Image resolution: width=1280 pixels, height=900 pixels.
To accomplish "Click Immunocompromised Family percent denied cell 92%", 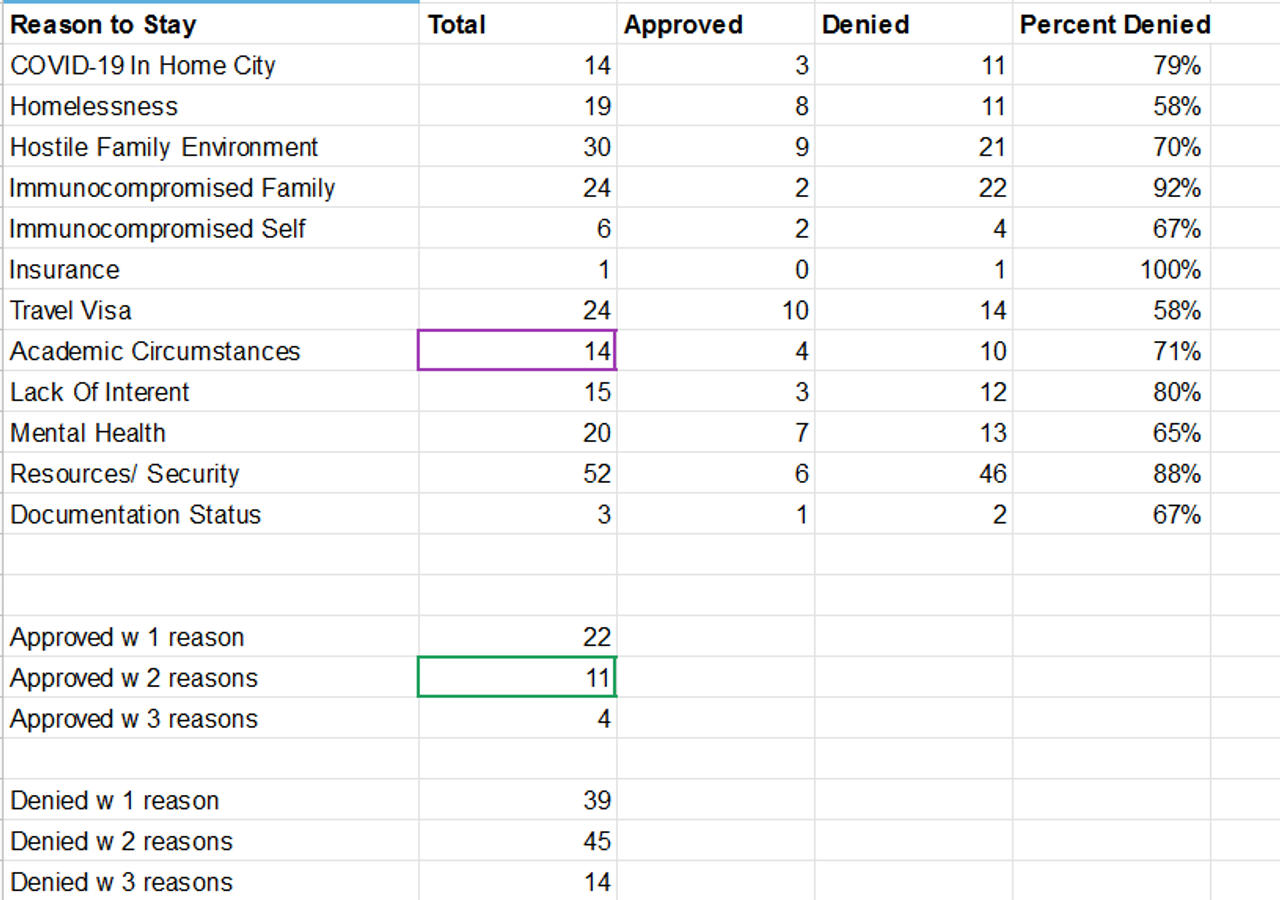I will click(x=1113, y=188).
